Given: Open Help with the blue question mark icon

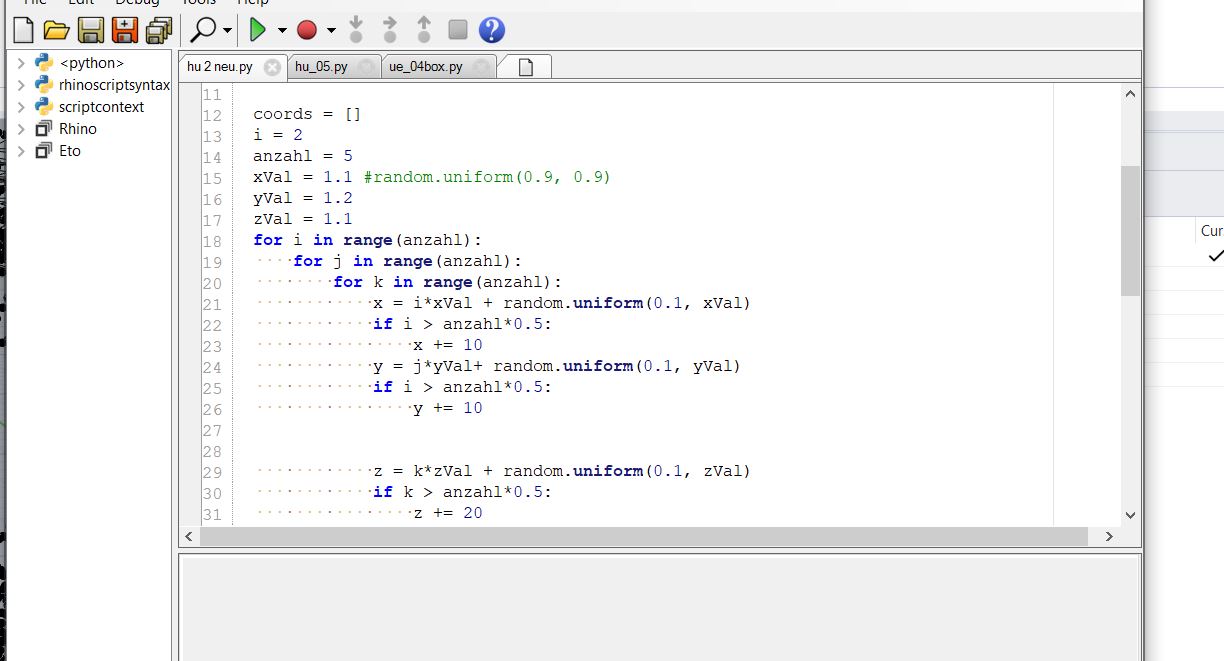Looking at the screenshot, I should coord(491,30).
